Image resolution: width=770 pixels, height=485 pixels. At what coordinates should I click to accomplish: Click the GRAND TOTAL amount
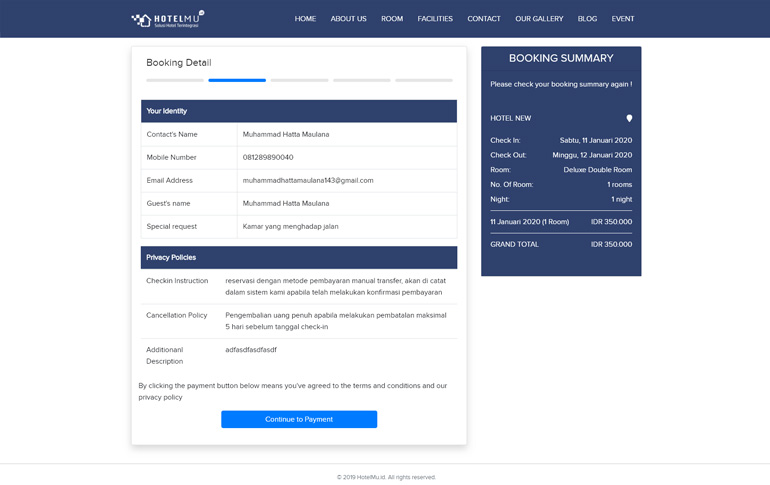coord(611,244)
